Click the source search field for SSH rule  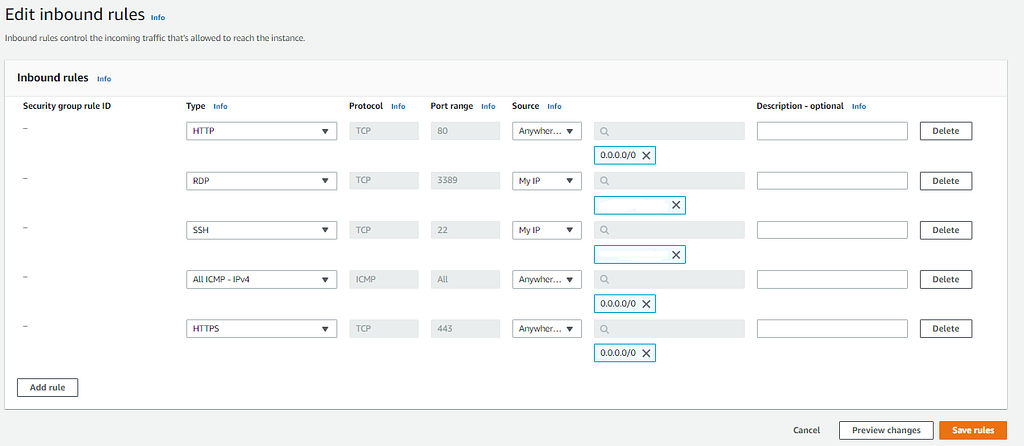(x=669, y=230)
